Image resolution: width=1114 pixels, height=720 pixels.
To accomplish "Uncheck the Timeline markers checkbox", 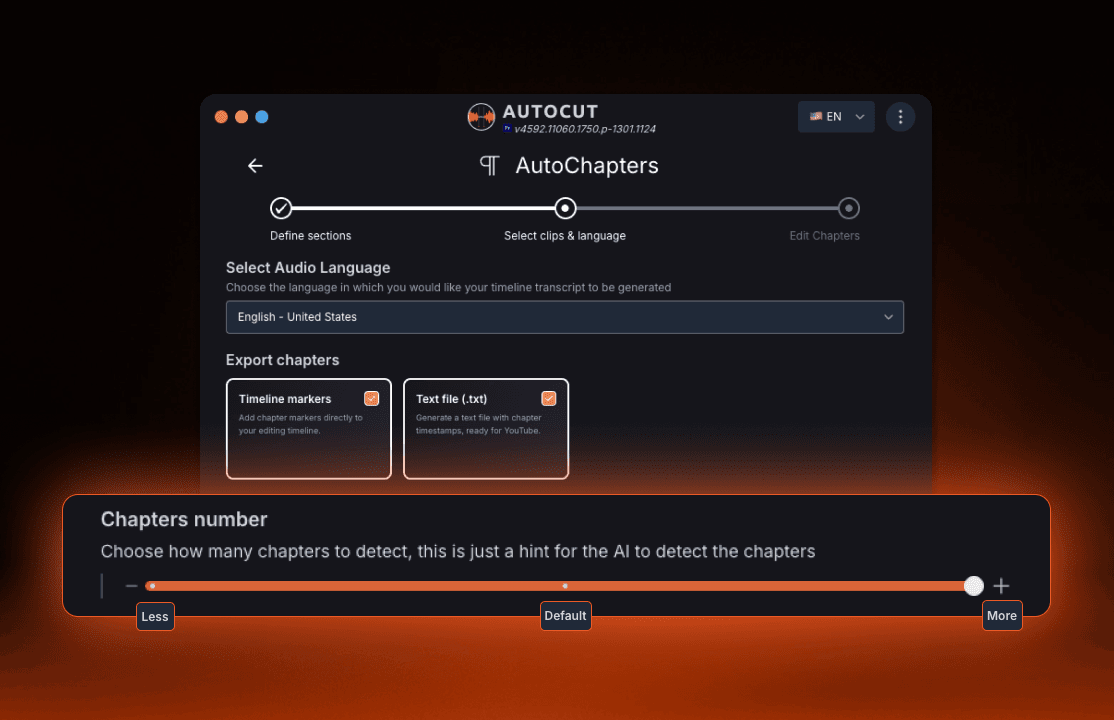I will tap(372, 398).
